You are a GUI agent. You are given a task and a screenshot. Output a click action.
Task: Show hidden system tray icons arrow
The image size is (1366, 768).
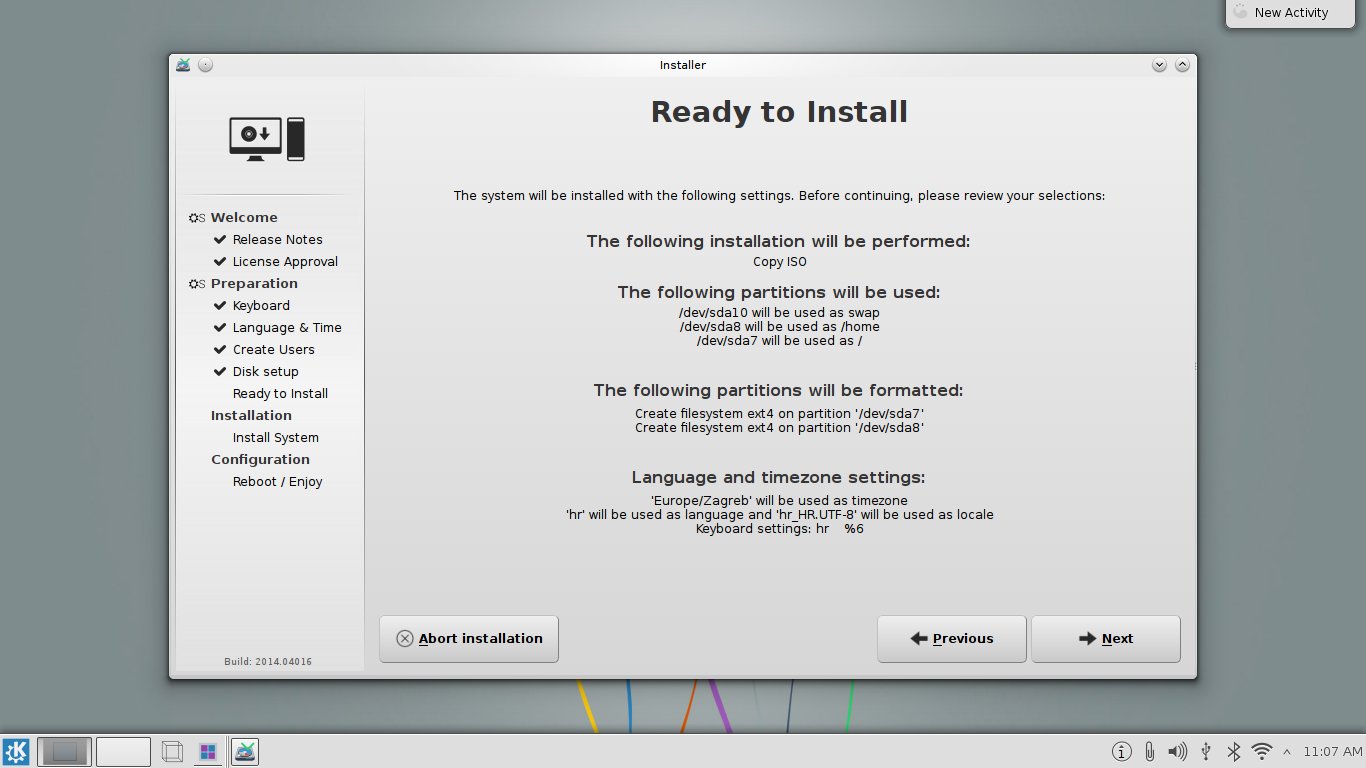[x=1286, y=751]
